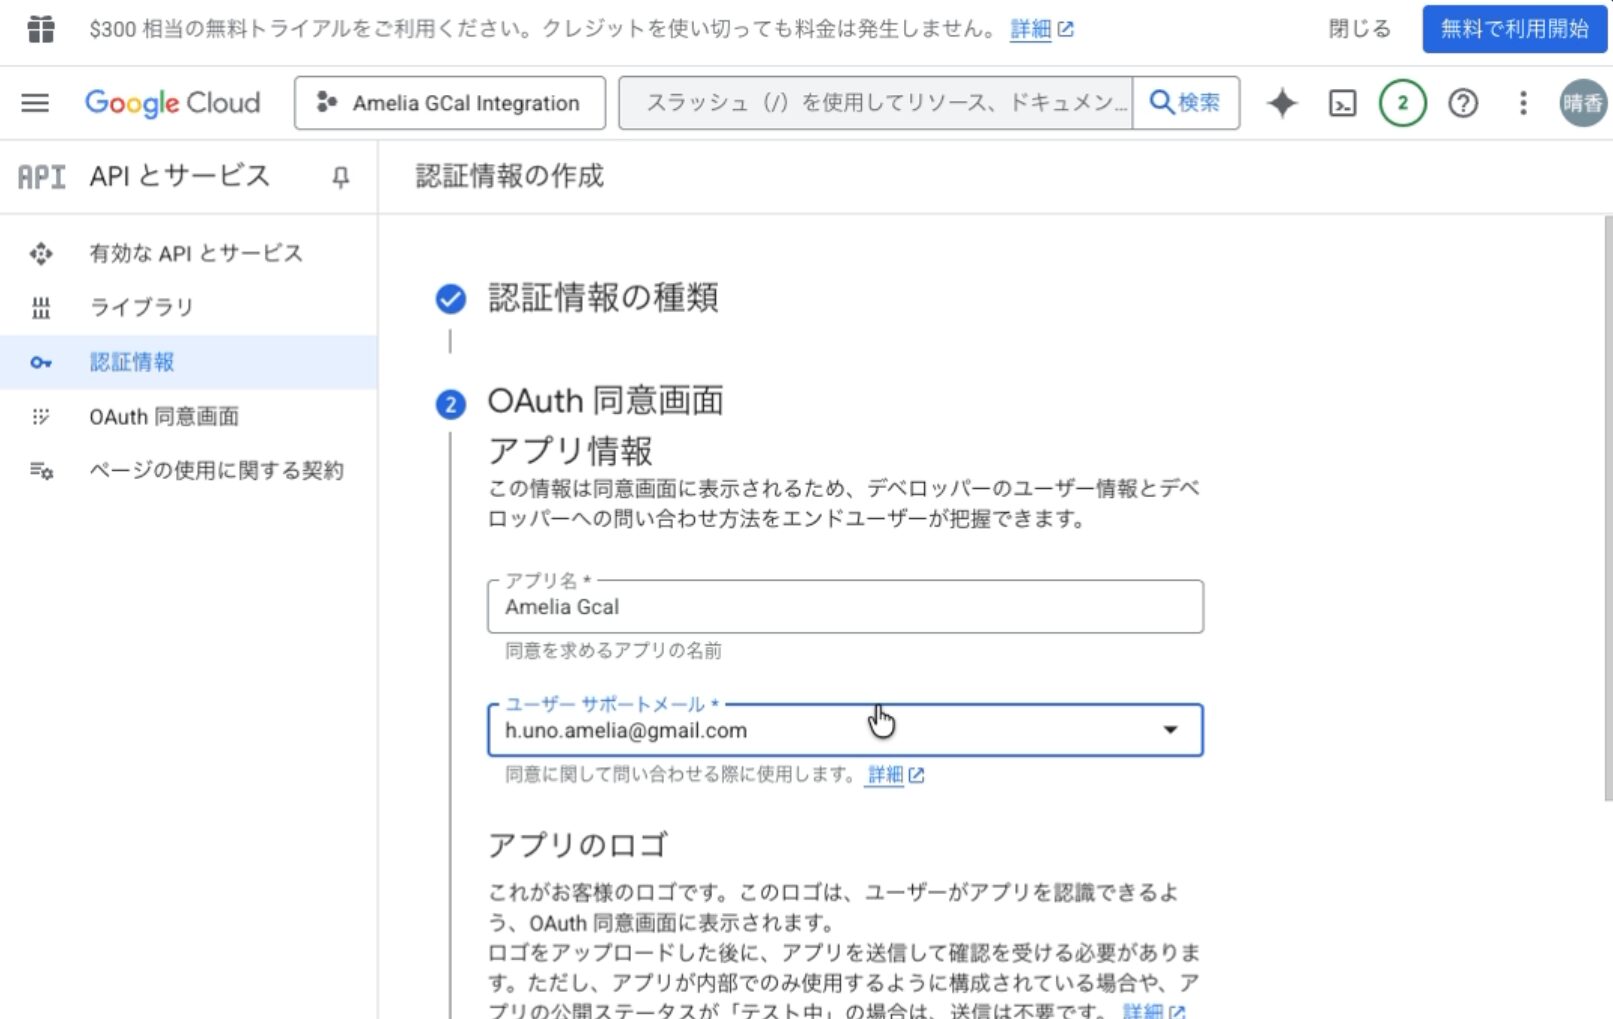Image resolution: width=1613 pixels, height=1019 pixels.
Task: Open the three-dot settings menu
Action: [x=1522, y=103]
